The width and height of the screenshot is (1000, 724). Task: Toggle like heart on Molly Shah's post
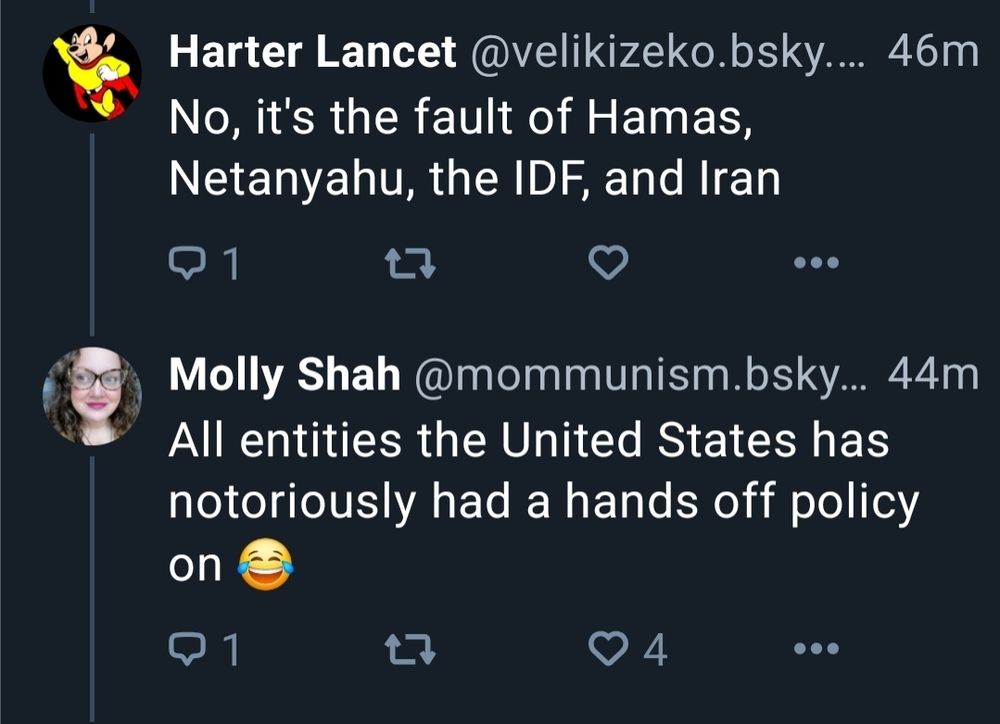click(x=608, y=651)
